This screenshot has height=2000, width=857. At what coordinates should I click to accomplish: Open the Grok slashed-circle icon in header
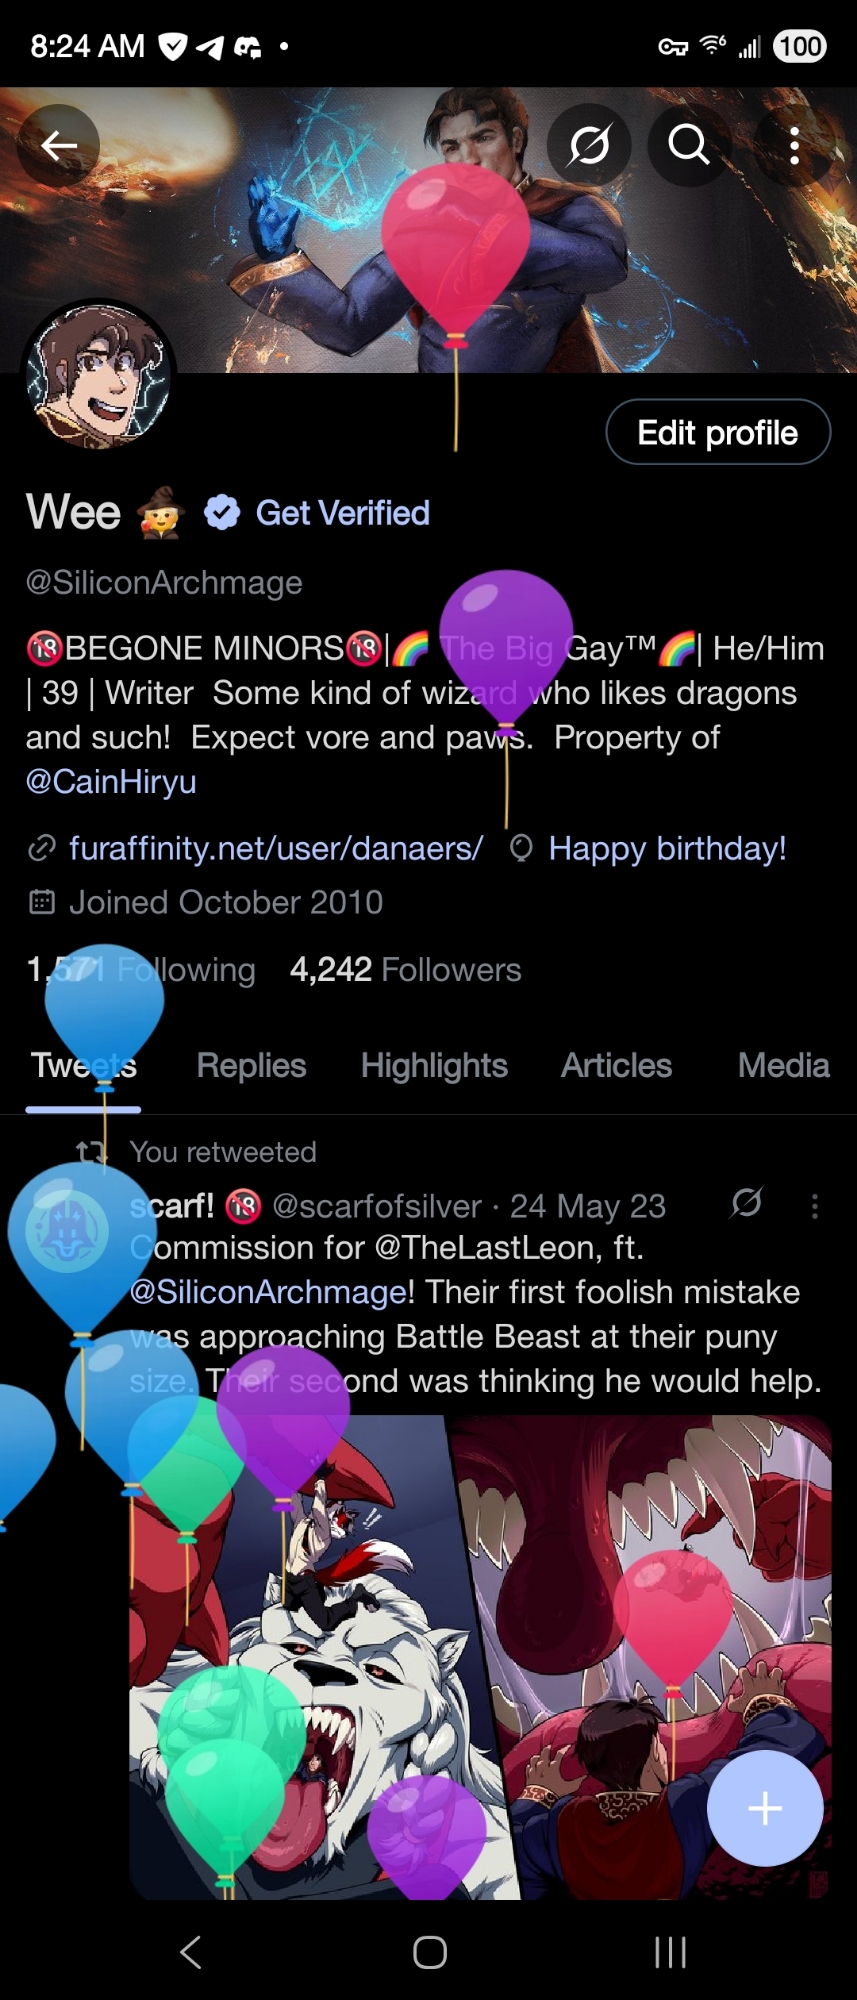pos(589,146)
